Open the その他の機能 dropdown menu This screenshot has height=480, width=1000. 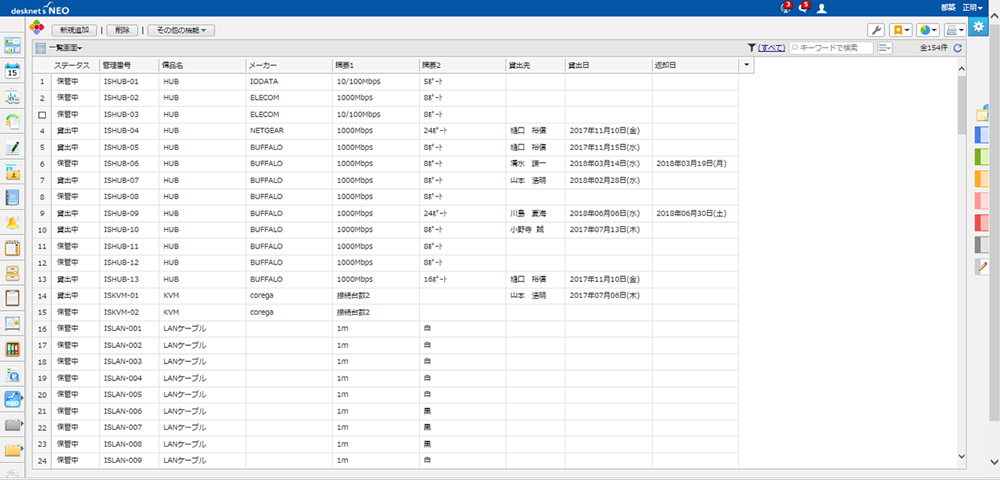[181, 30]
